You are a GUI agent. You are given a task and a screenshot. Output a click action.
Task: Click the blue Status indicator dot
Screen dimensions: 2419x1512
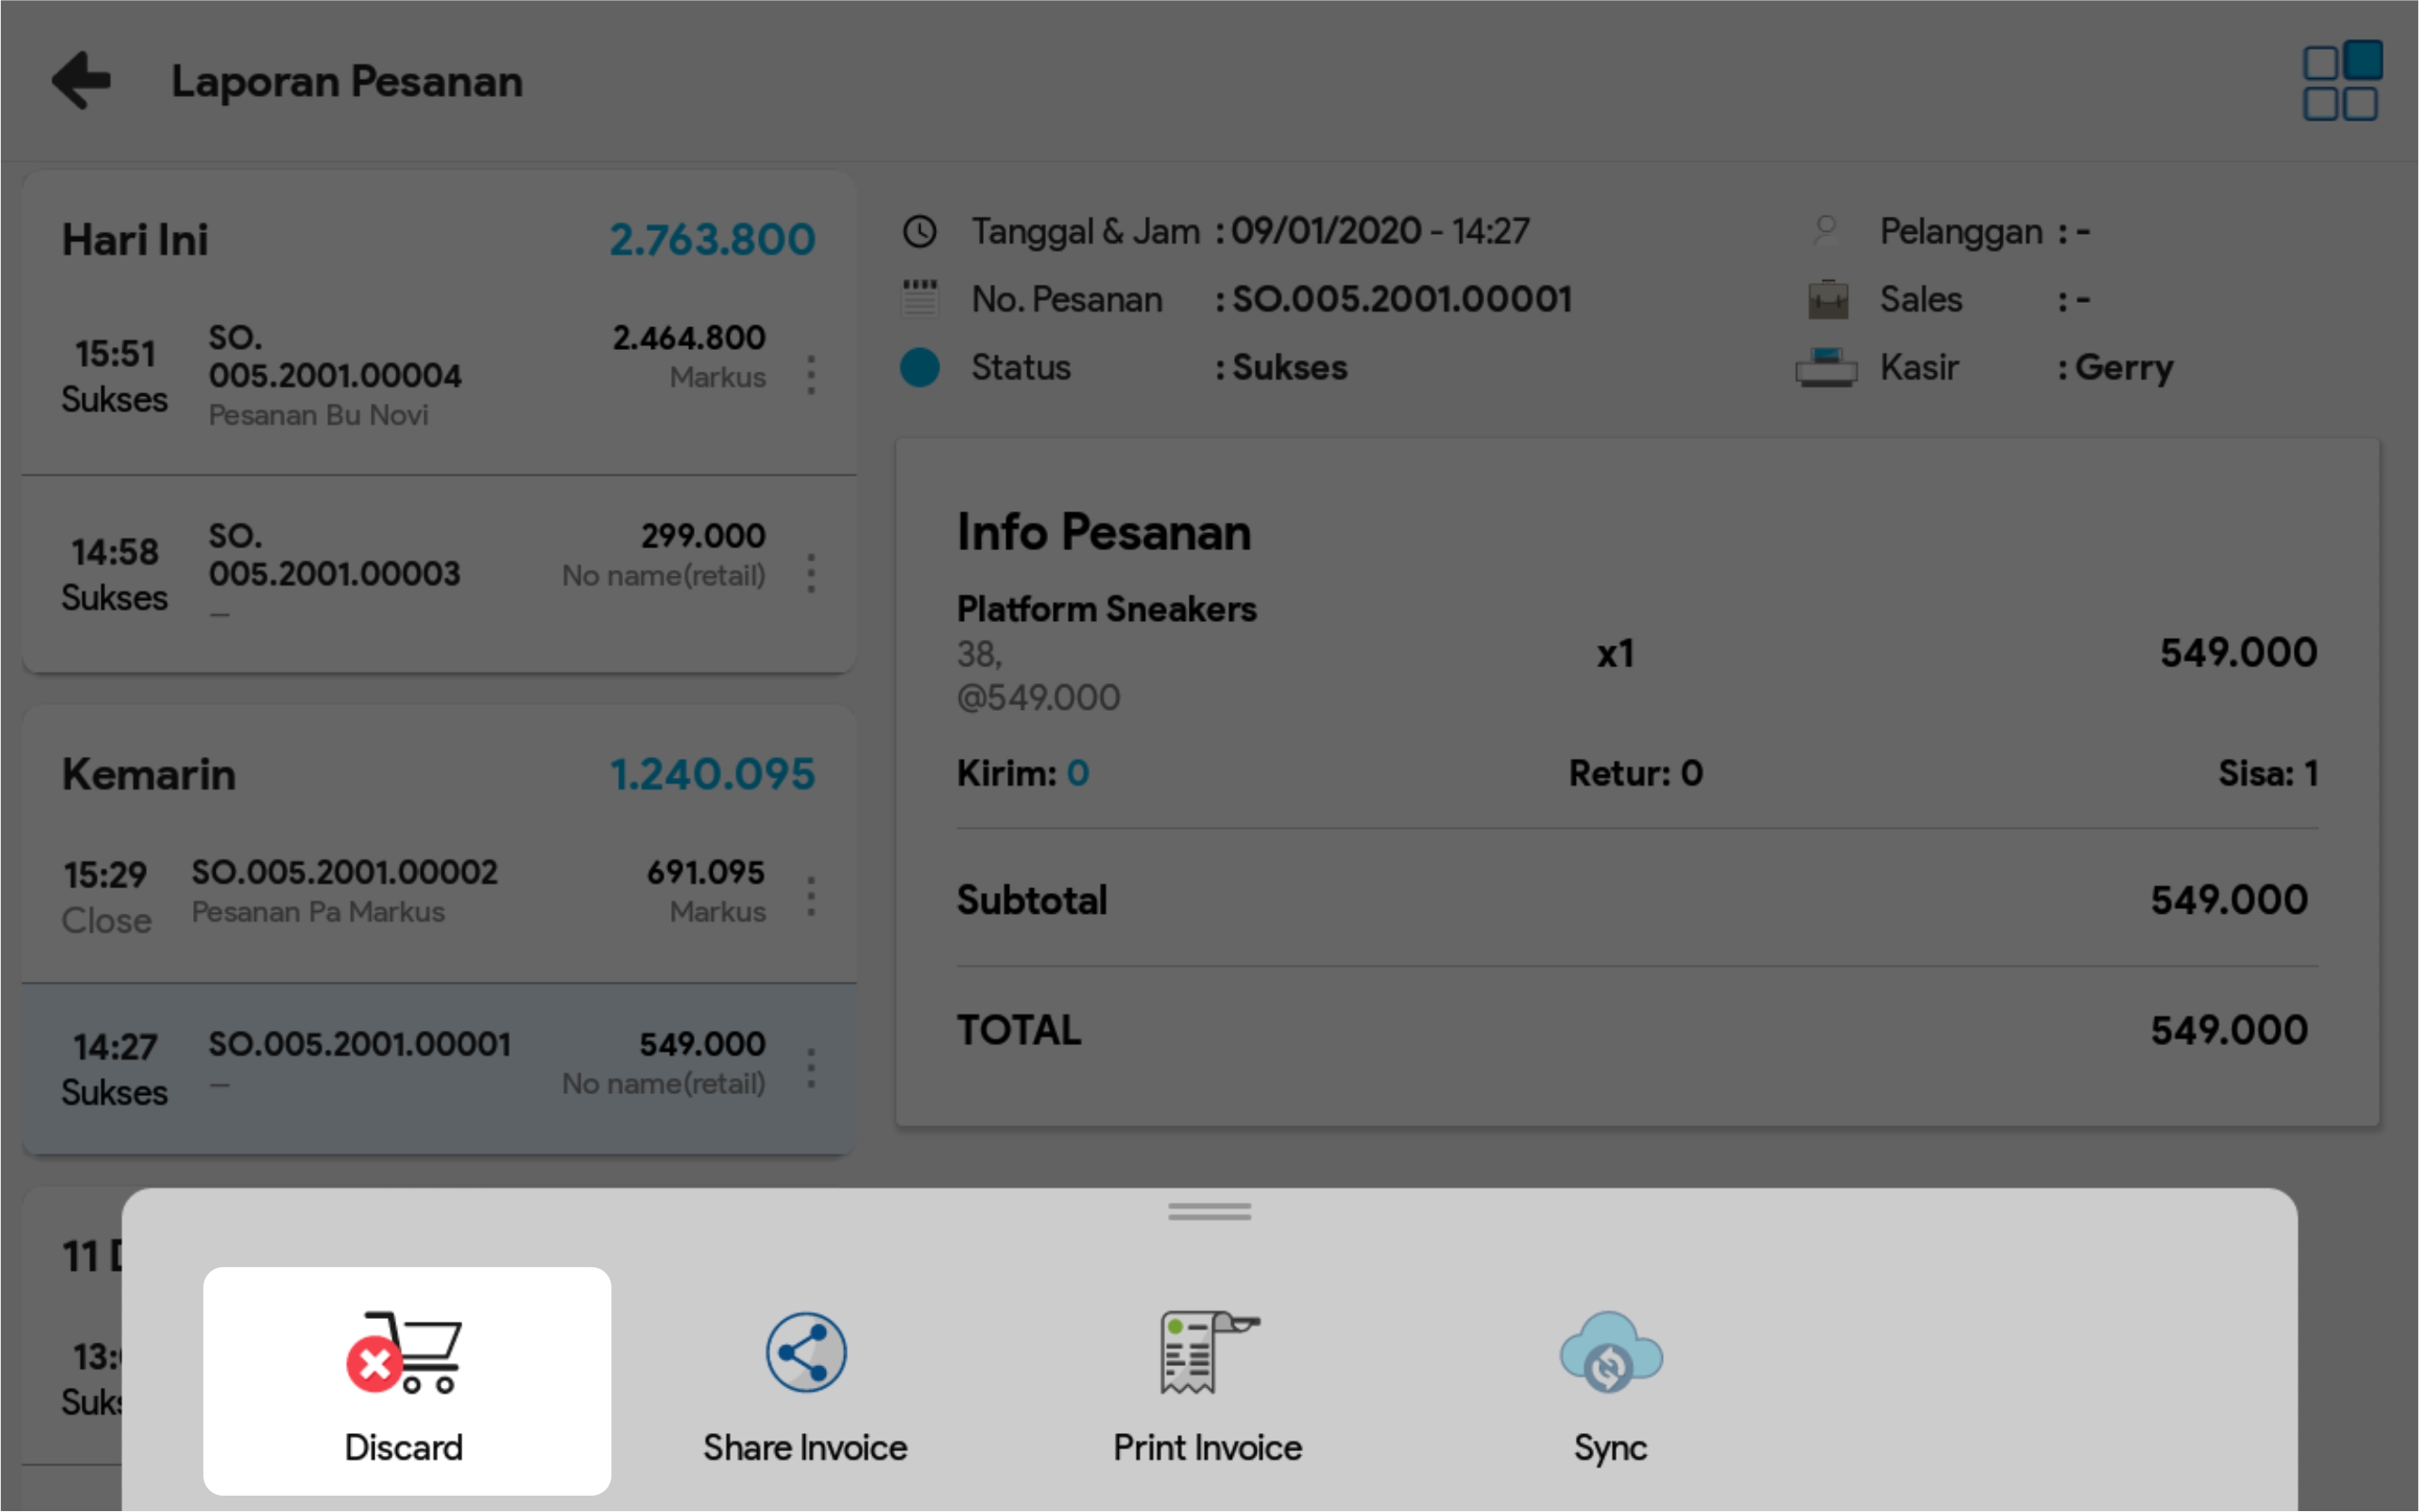(919, 367)
